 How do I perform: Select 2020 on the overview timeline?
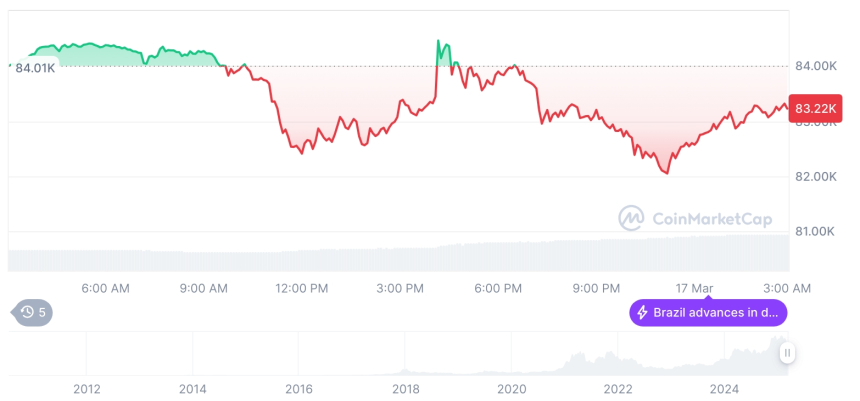coord(511,388)
